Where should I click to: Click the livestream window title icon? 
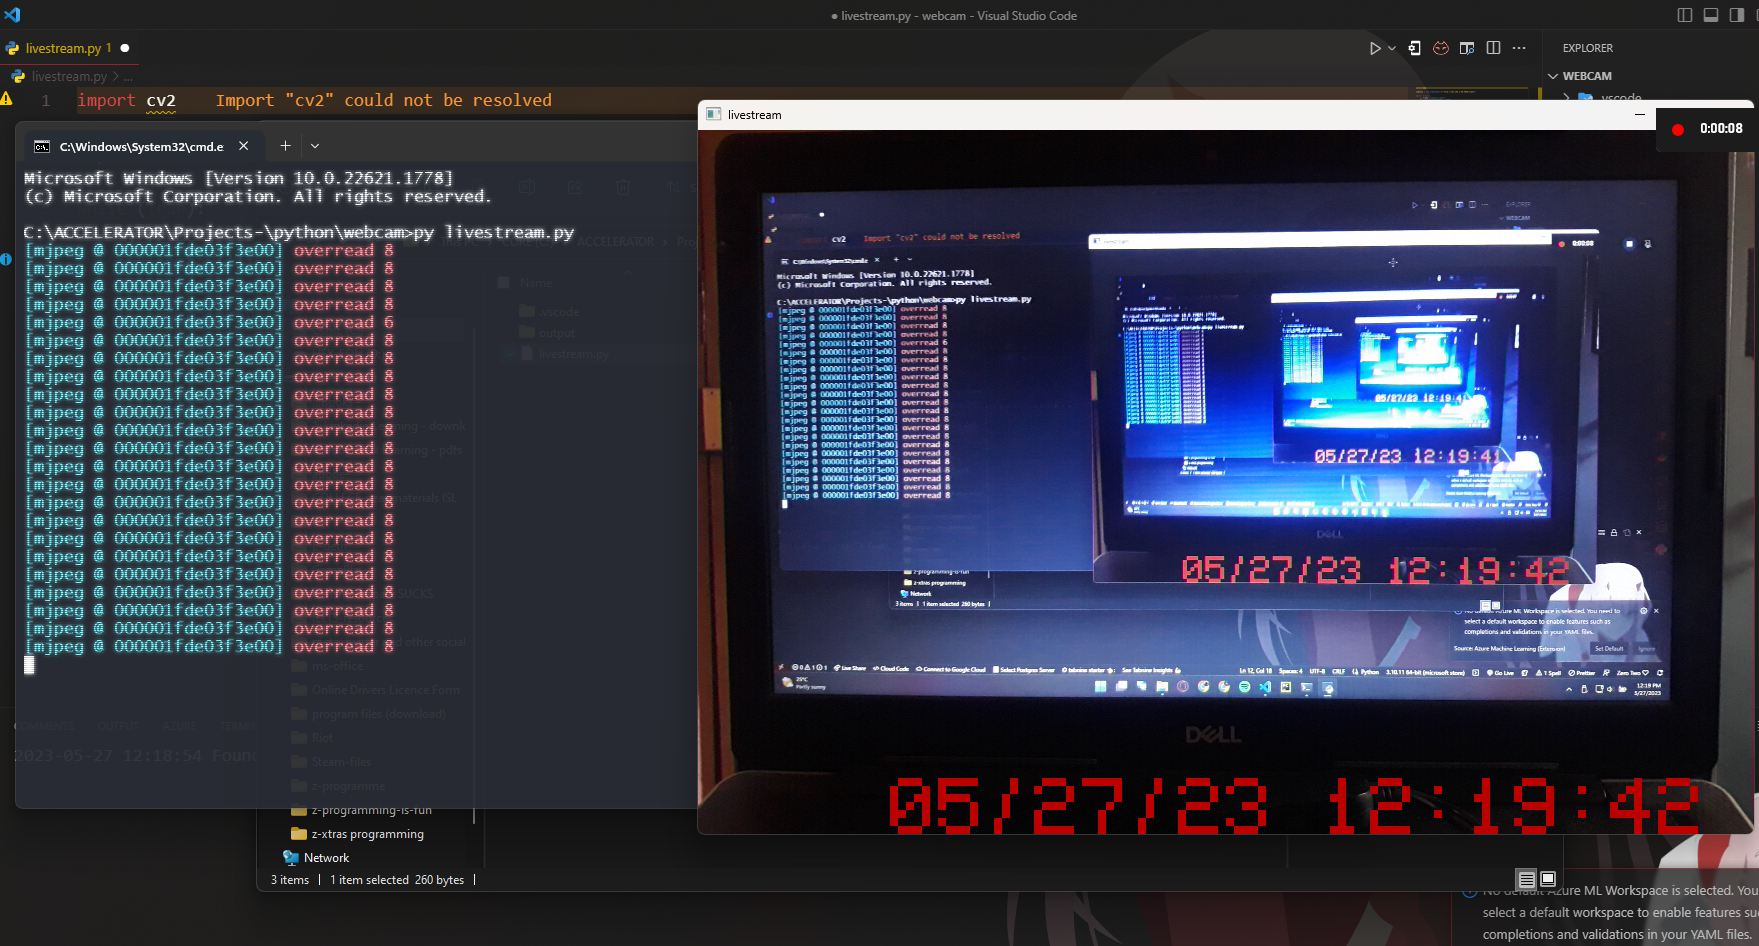pyautogui.click(x=714, y=114)
